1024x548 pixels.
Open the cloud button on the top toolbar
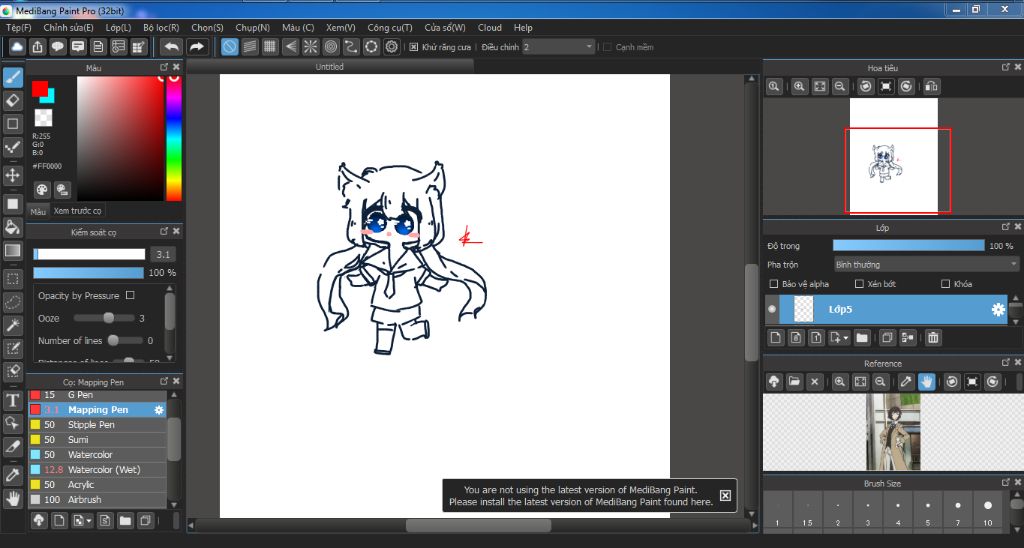click(x=17, y=46)
